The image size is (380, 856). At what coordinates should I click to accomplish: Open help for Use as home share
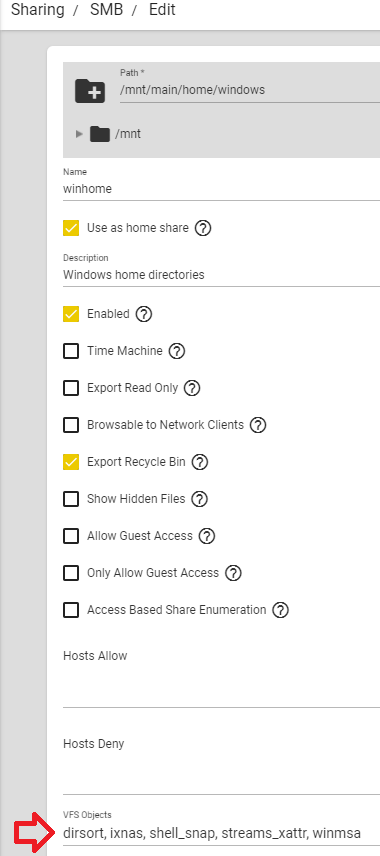203,228
